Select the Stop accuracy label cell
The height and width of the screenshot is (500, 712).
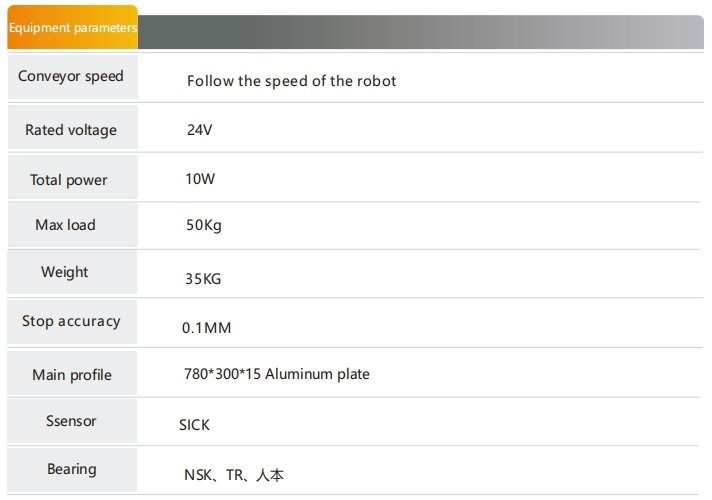pyautogui.click(x=72, y=322)
